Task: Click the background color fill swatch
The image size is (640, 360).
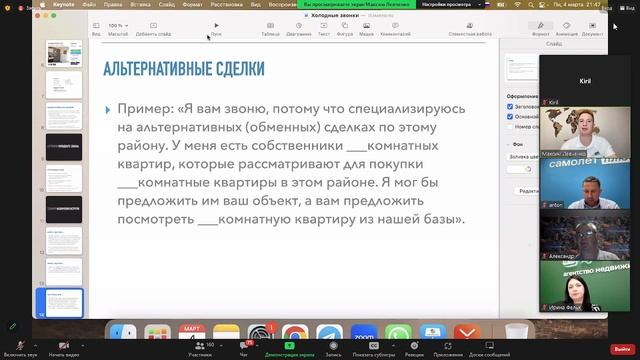Action: point(520,169)
